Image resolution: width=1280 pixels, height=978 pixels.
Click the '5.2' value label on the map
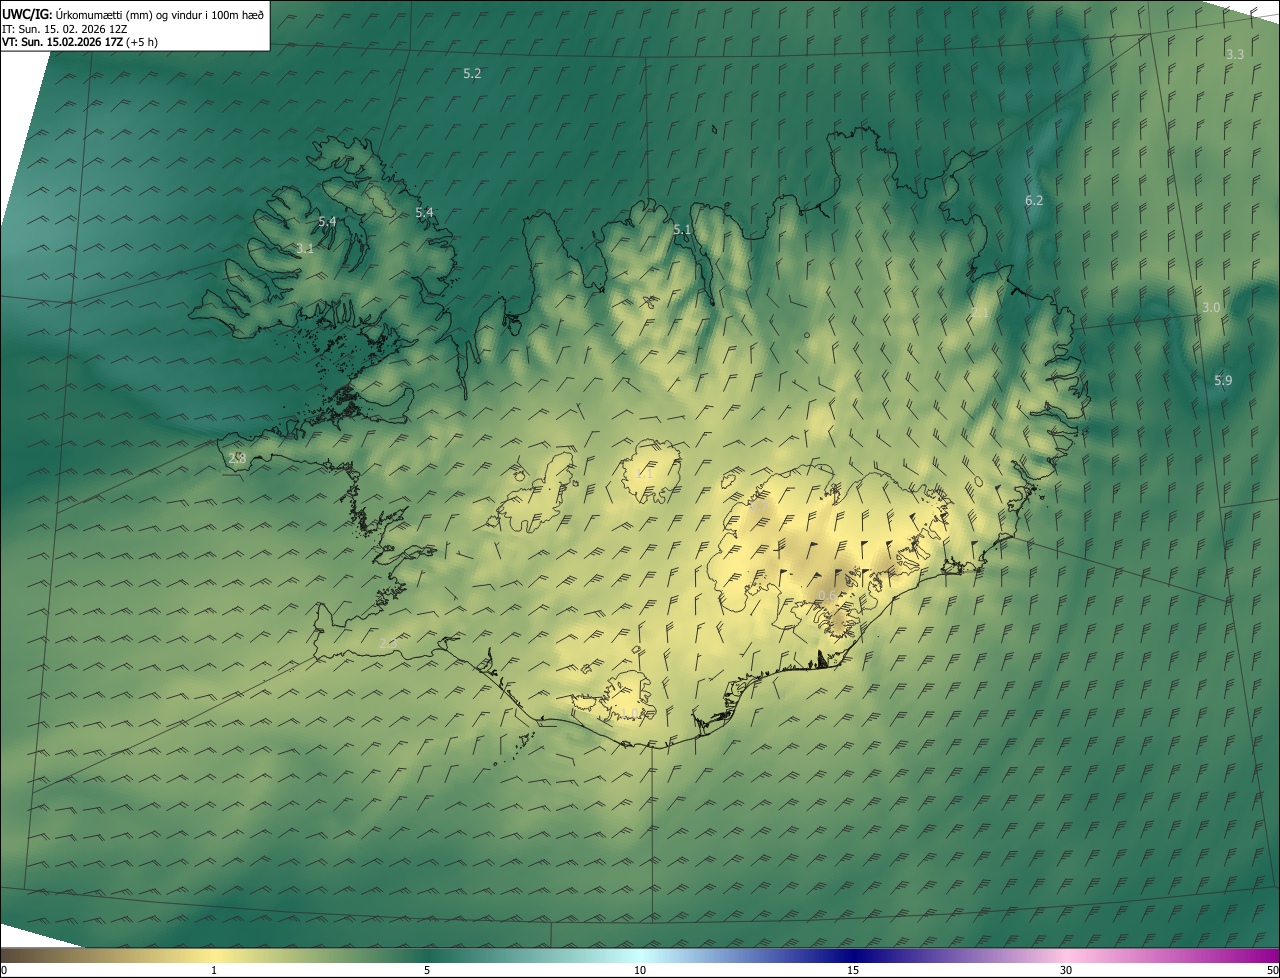(x=472, y=73)
